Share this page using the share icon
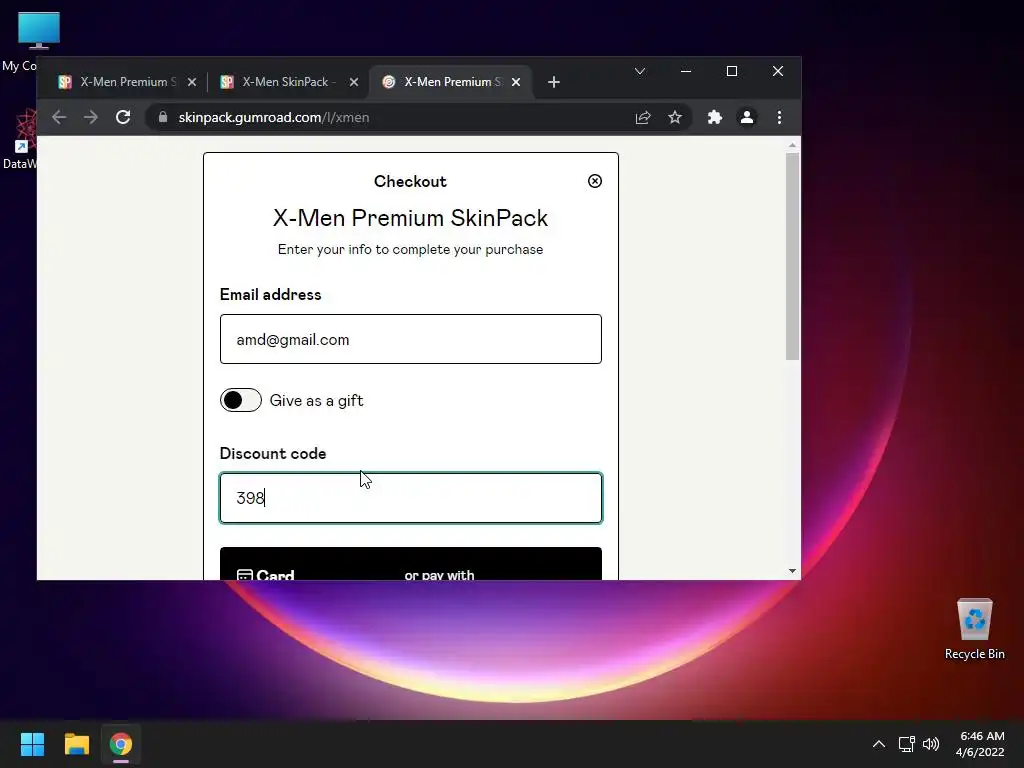This screenshot has height=768, width=1024. click(x=643, y=117)
